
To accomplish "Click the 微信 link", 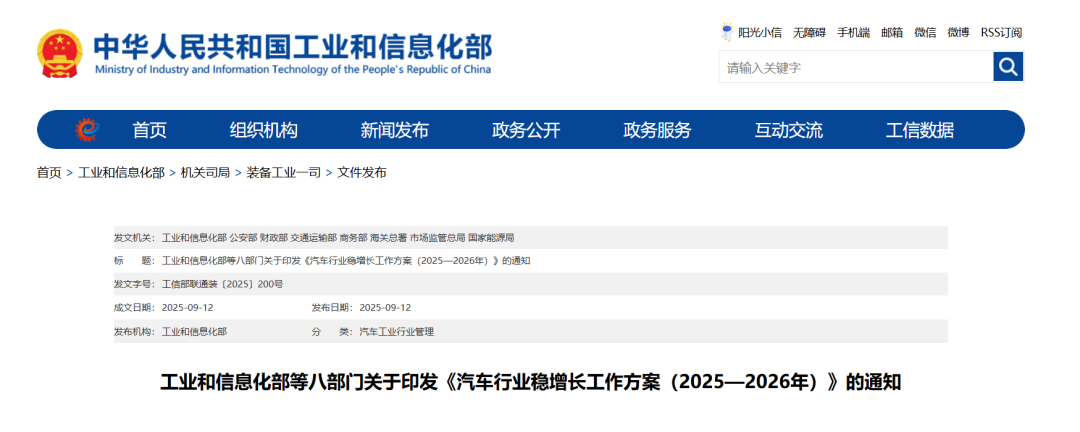I will click(x=925, y=32).
